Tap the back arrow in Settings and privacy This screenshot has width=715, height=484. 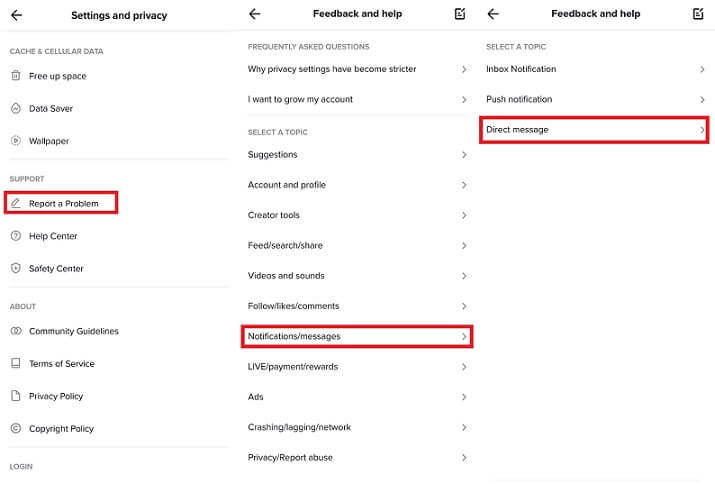[16, 15]
